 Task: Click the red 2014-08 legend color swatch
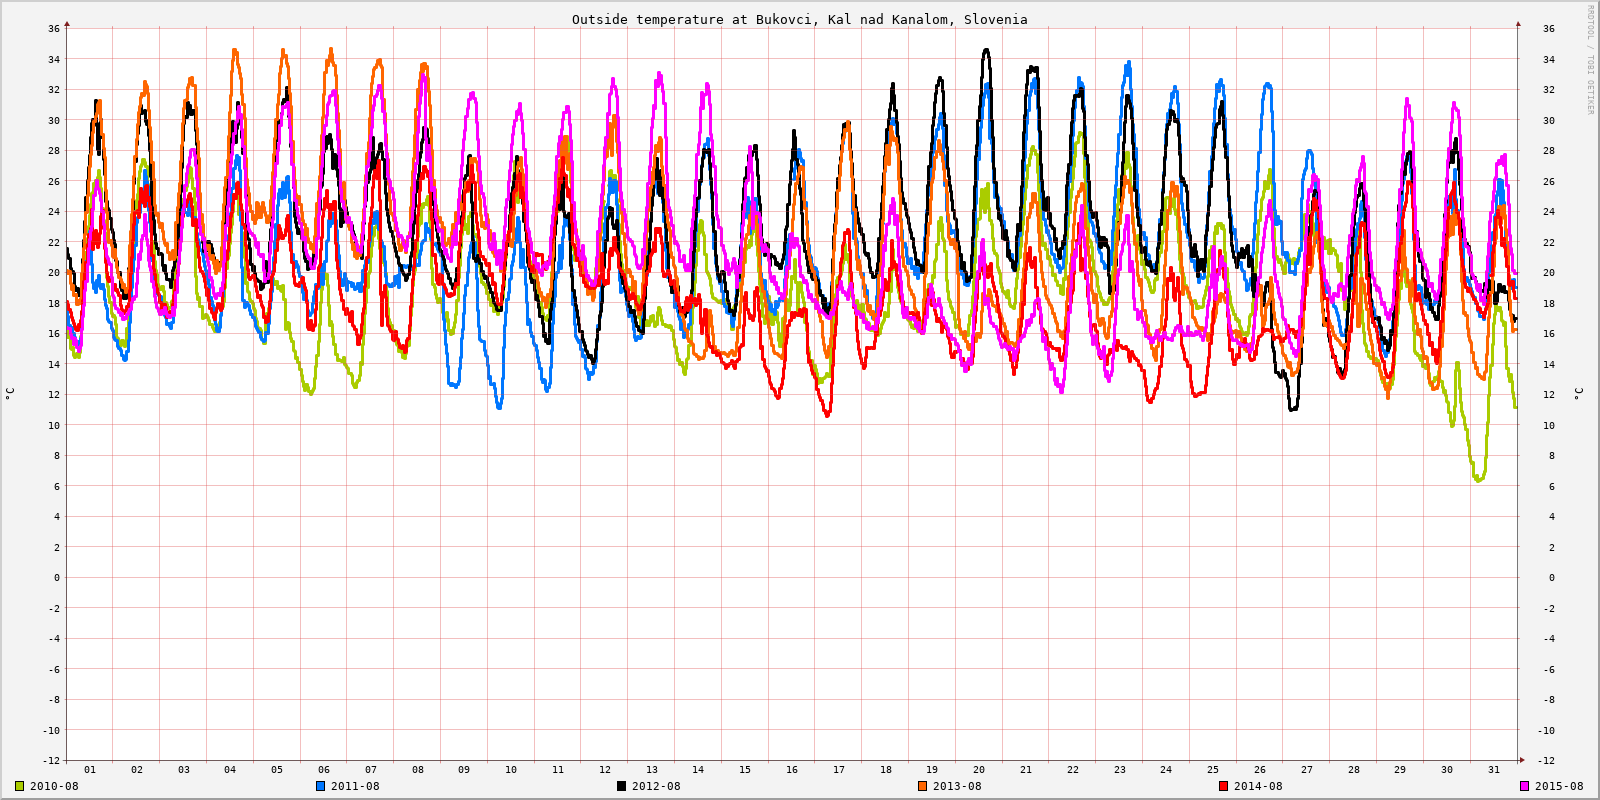[x=1223, y=786]
